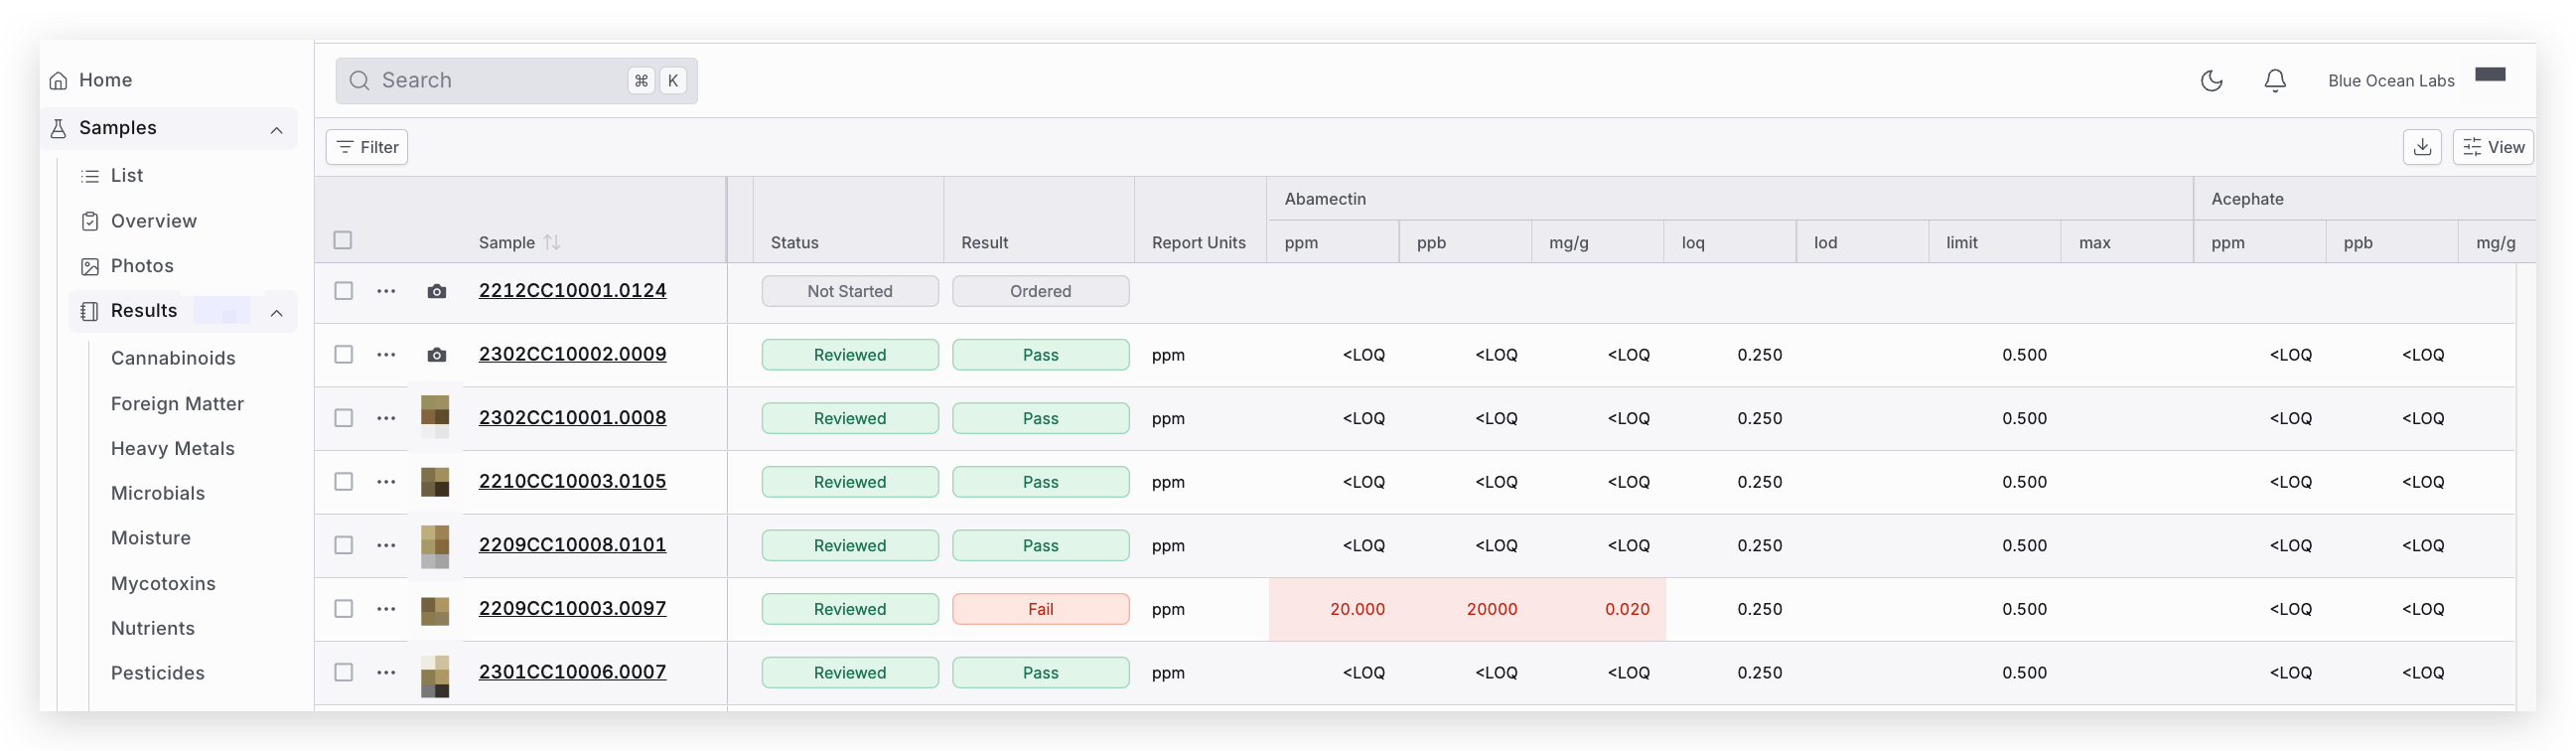2576x751 pixels.
Task: Open sample link 2212CC10001.0124
Action: coord(572,291)
